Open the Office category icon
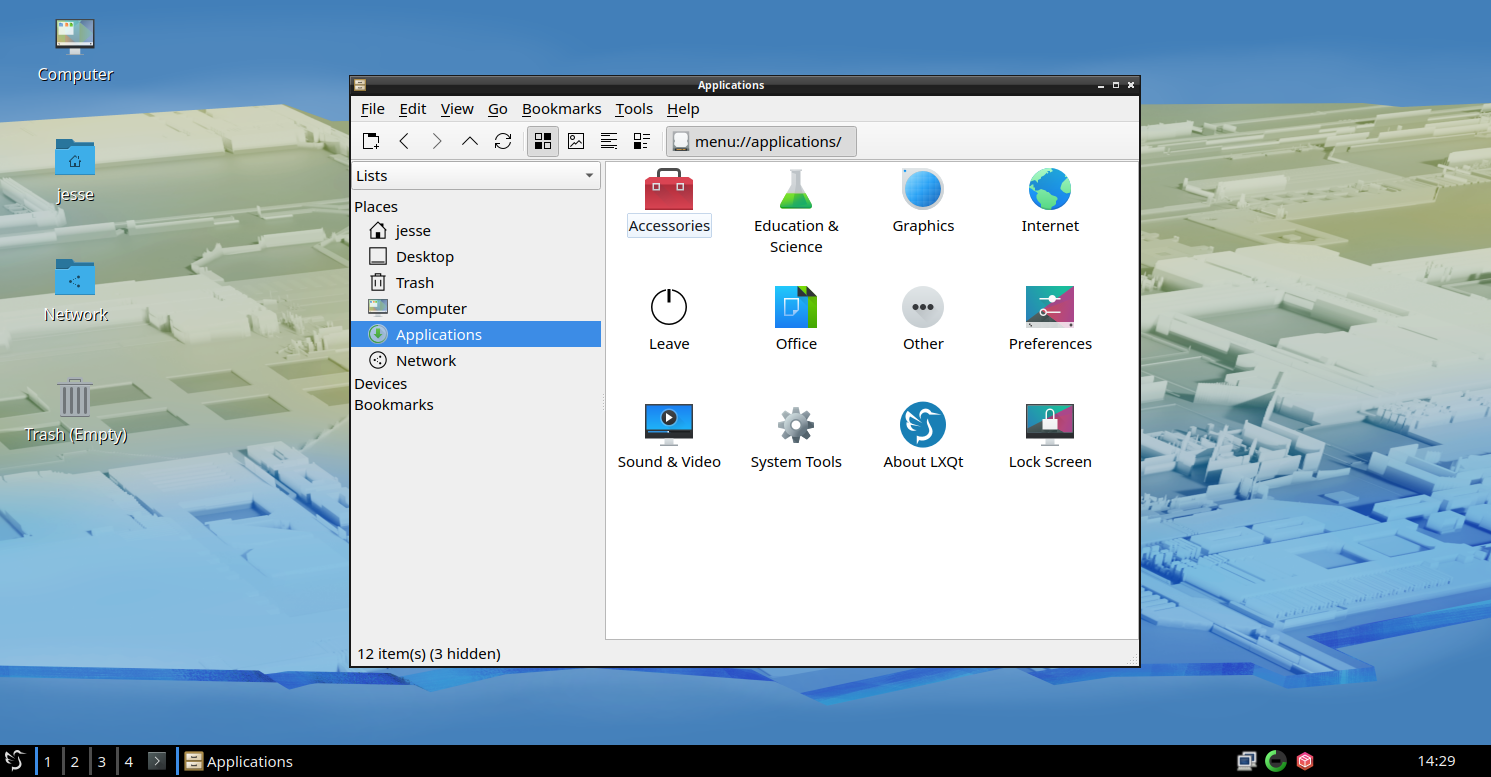1491x777 pixels. tap(796, 307)
